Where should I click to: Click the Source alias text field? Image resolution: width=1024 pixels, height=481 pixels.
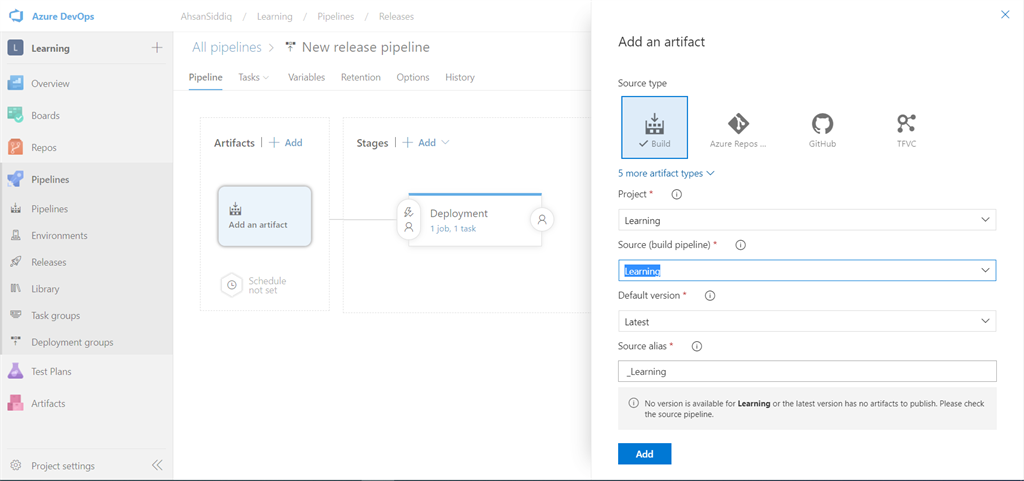coord(807,371)
